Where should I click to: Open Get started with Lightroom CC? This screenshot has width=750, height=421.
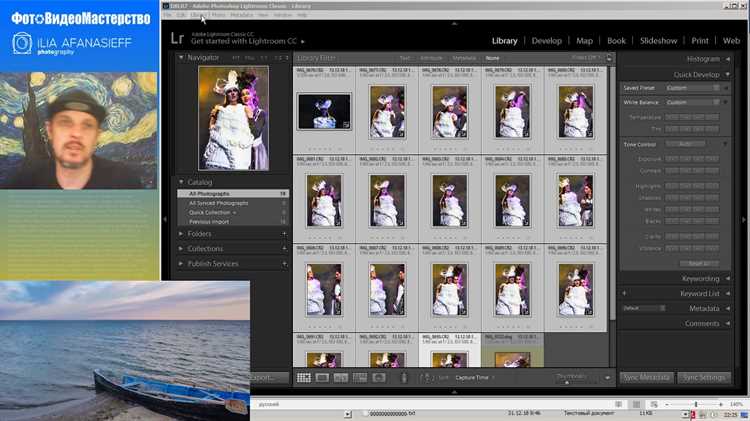pos(243,42)
